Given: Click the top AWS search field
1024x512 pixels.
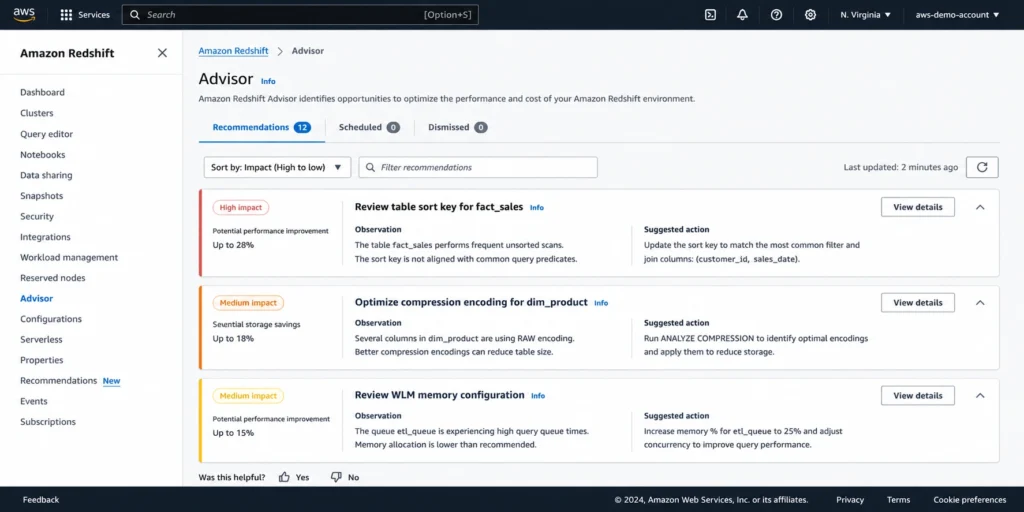Looking at the screenshot, I should pos(300,14).
